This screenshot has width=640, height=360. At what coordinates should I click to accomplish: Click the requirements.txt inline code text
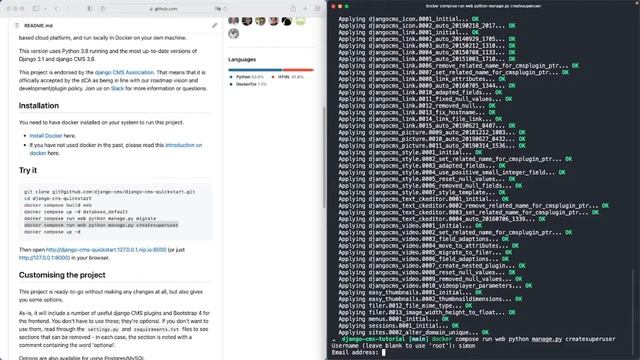[156, 329]
